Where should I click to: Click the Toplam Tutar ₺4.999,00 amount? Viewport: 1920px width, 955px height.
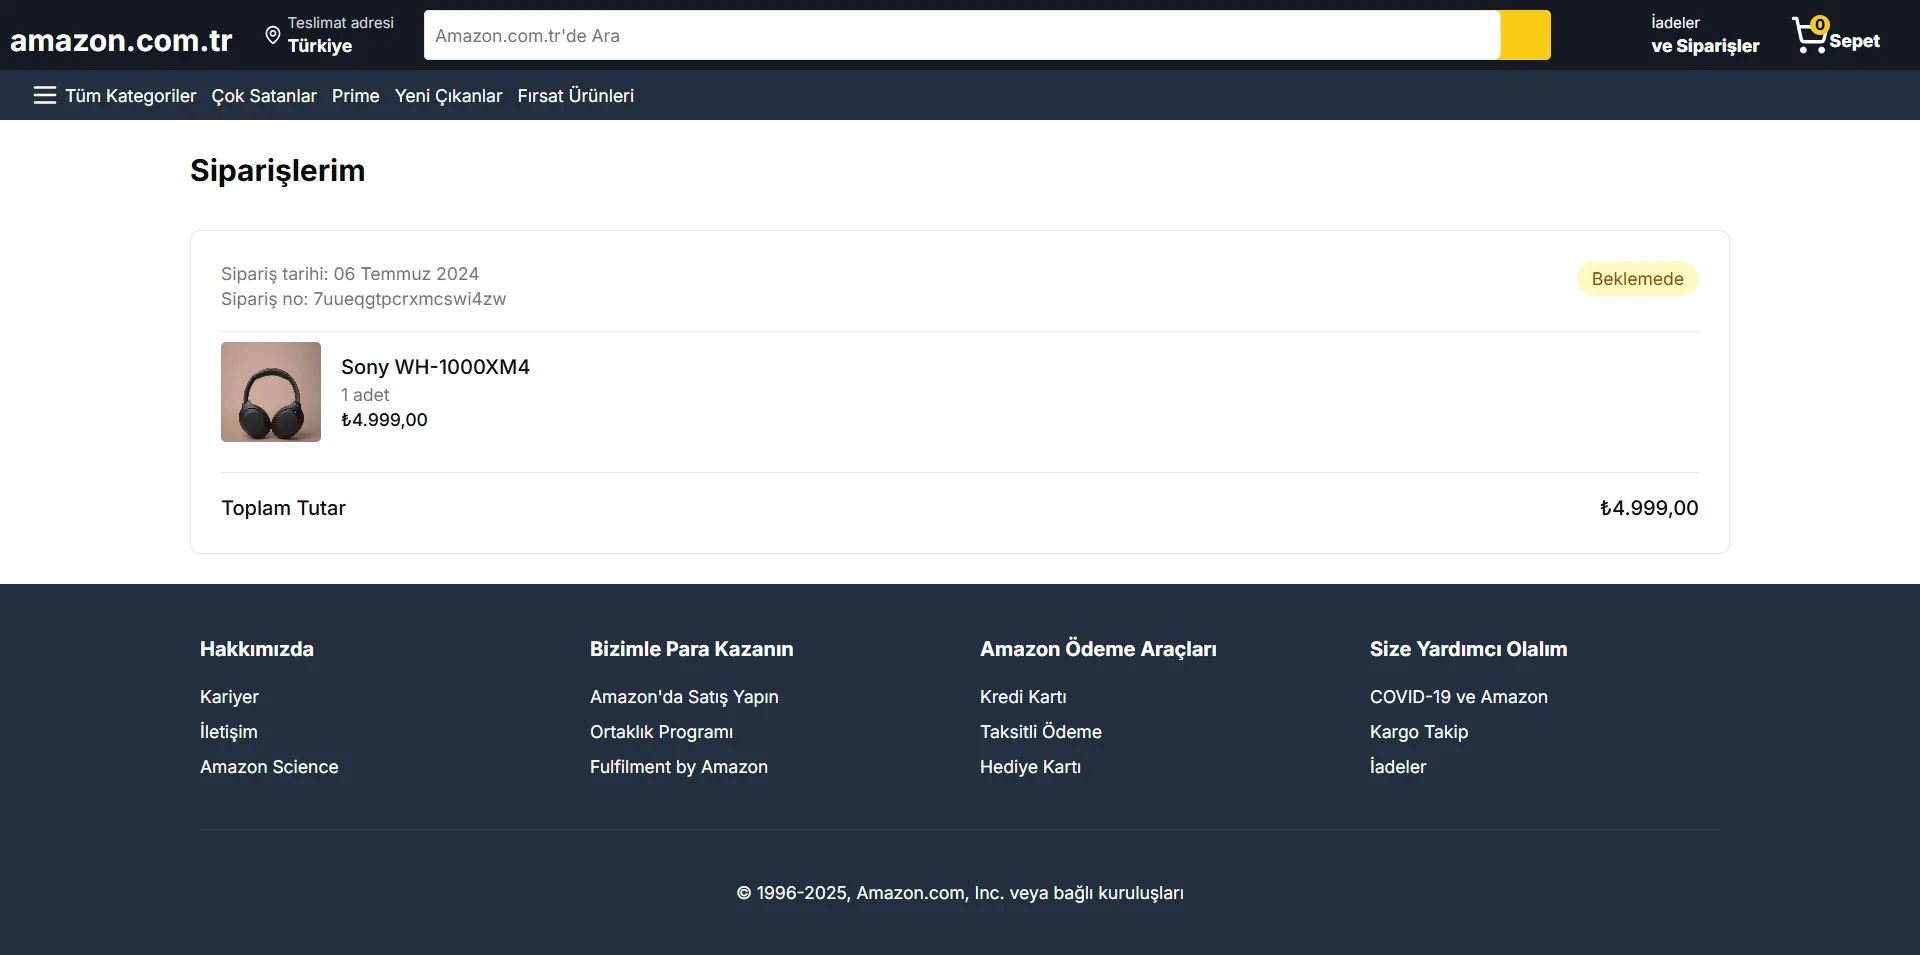[1649, 508]
